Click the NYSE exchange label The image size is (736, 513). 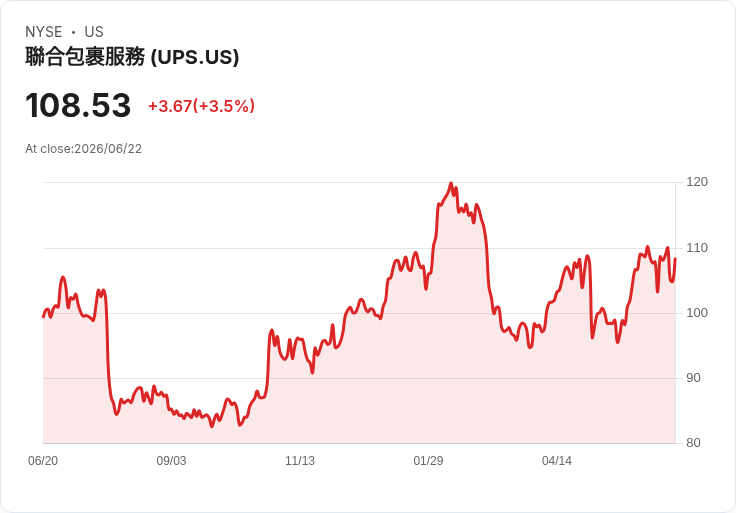pyautogui.click(x=44, y=32)
